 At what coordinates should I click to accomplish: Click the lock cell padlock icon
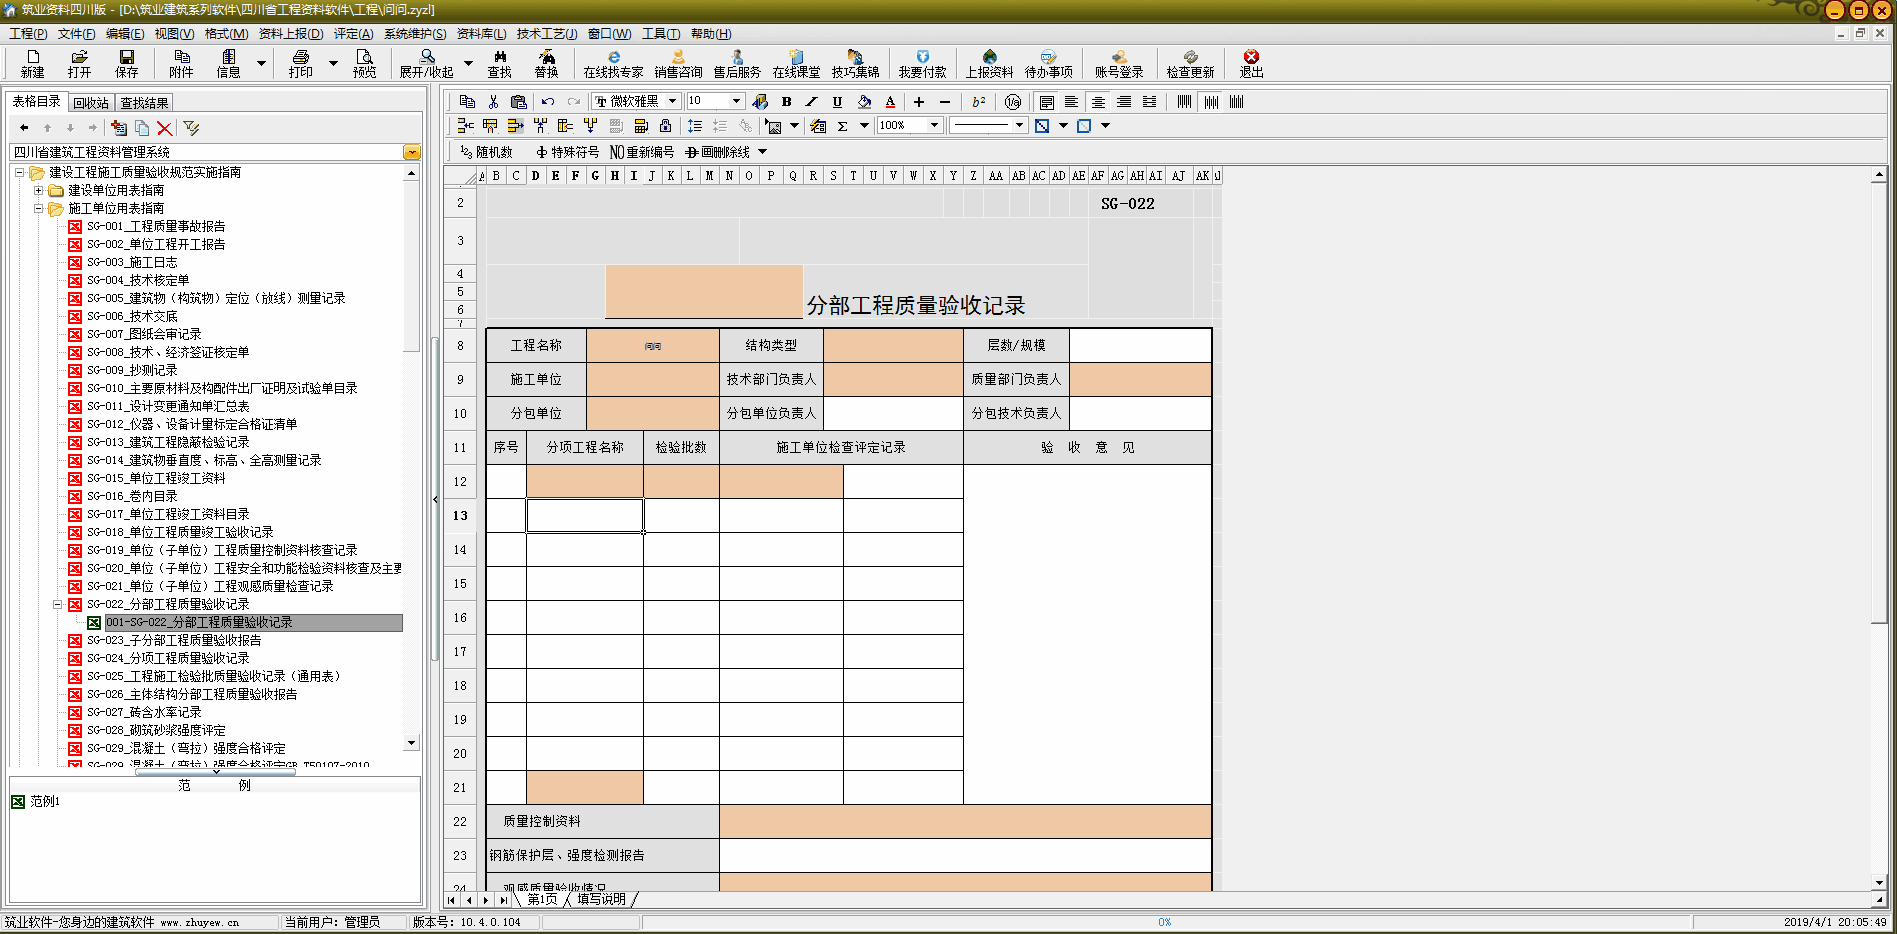[x=665, y=126]
